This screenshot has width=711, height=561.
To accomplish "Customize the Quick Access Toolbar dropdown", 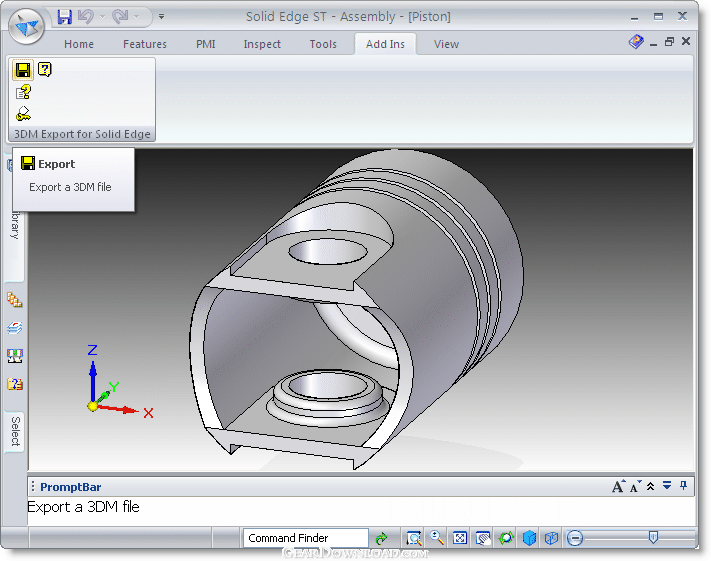I will point(161,17).
